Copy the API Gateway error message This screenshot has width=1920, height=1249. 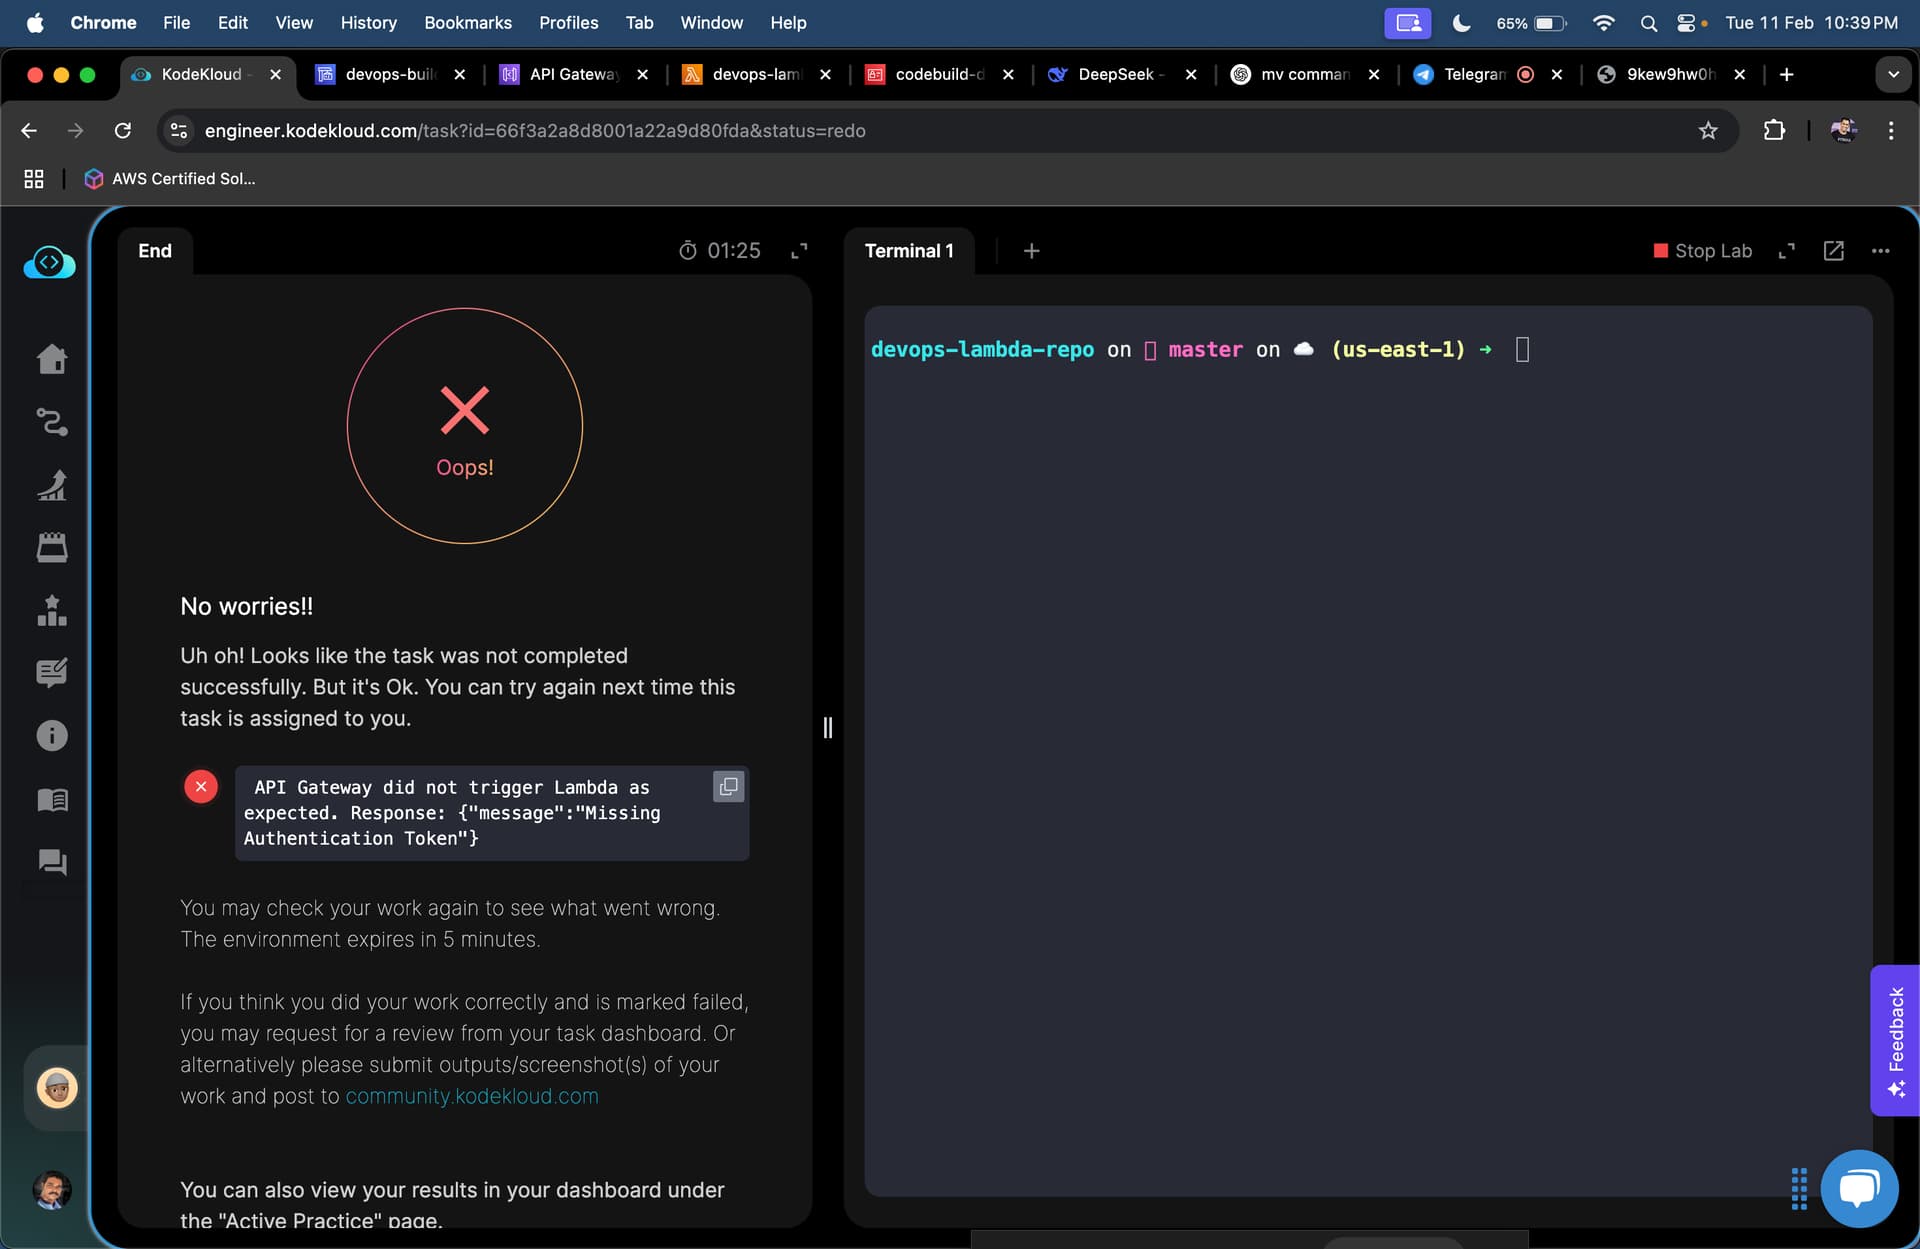click(x=728, y=787)
